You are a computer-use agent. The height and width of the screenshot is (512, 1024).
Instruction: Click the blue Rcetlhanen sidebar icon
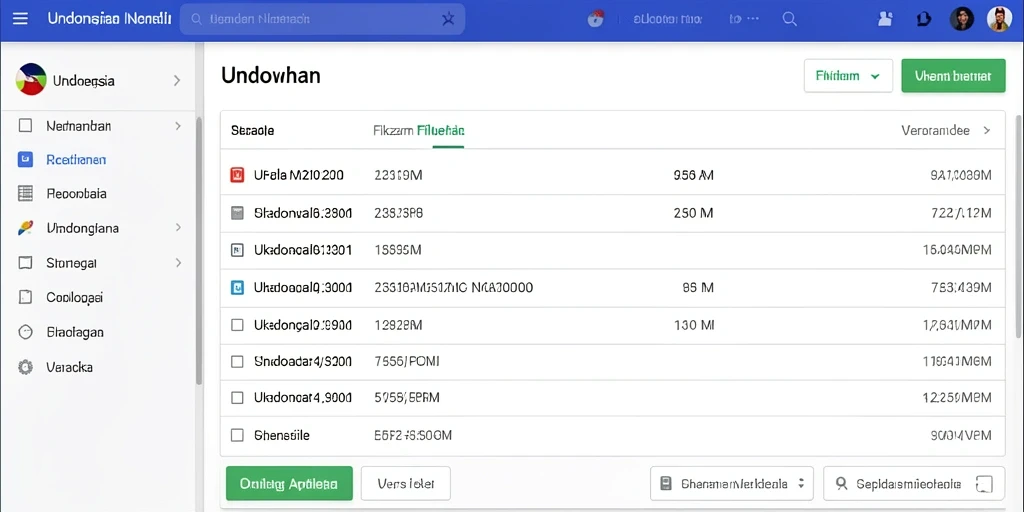pyautogui.click(x=25, y=159)
